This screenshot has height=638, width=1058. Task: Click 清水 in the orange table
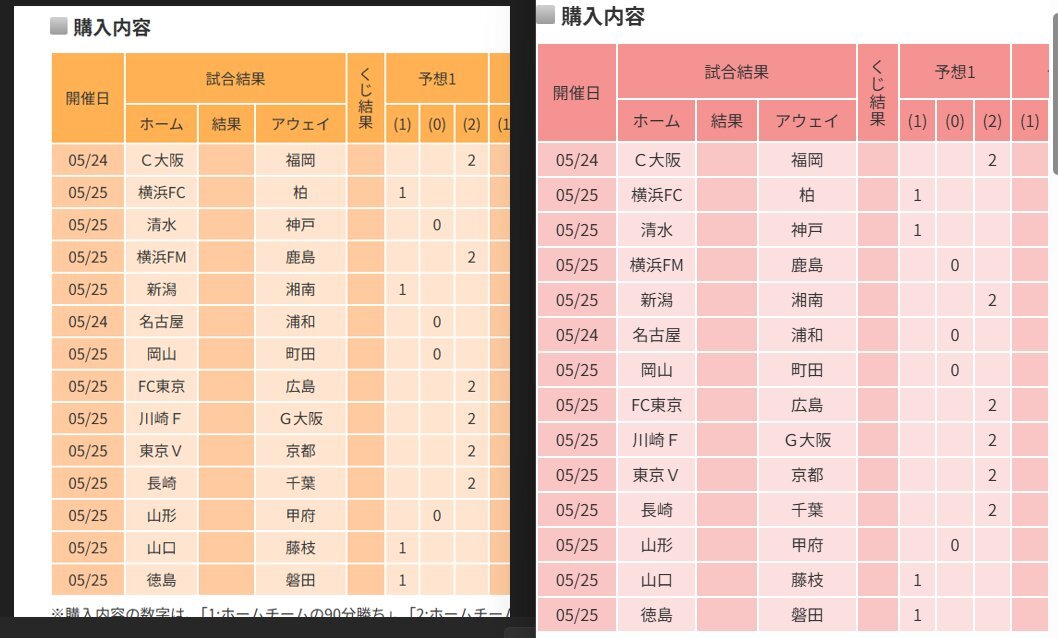pyautogui.click(x=161, y=225)
